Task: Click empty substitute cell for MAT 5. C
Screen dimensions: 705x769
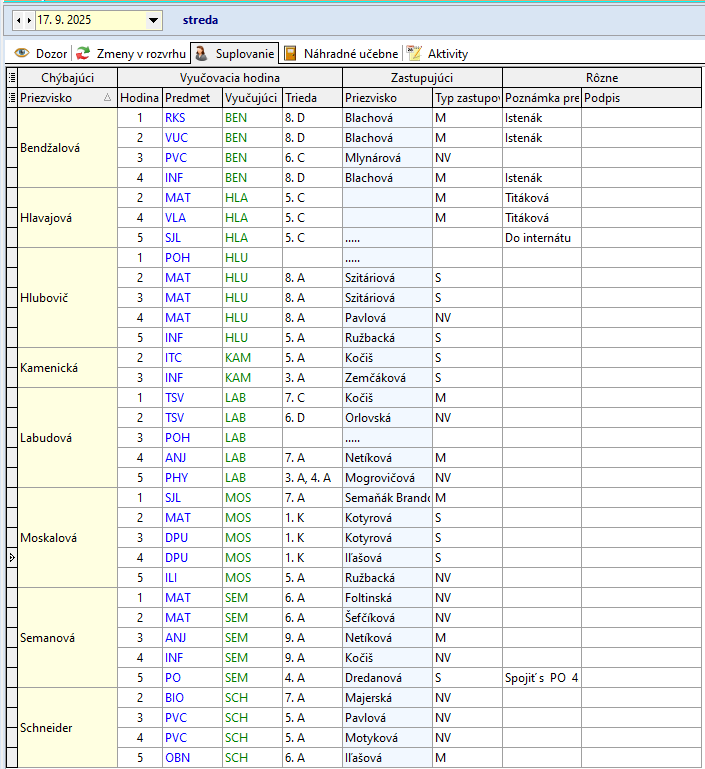Action: coord(387,198)
